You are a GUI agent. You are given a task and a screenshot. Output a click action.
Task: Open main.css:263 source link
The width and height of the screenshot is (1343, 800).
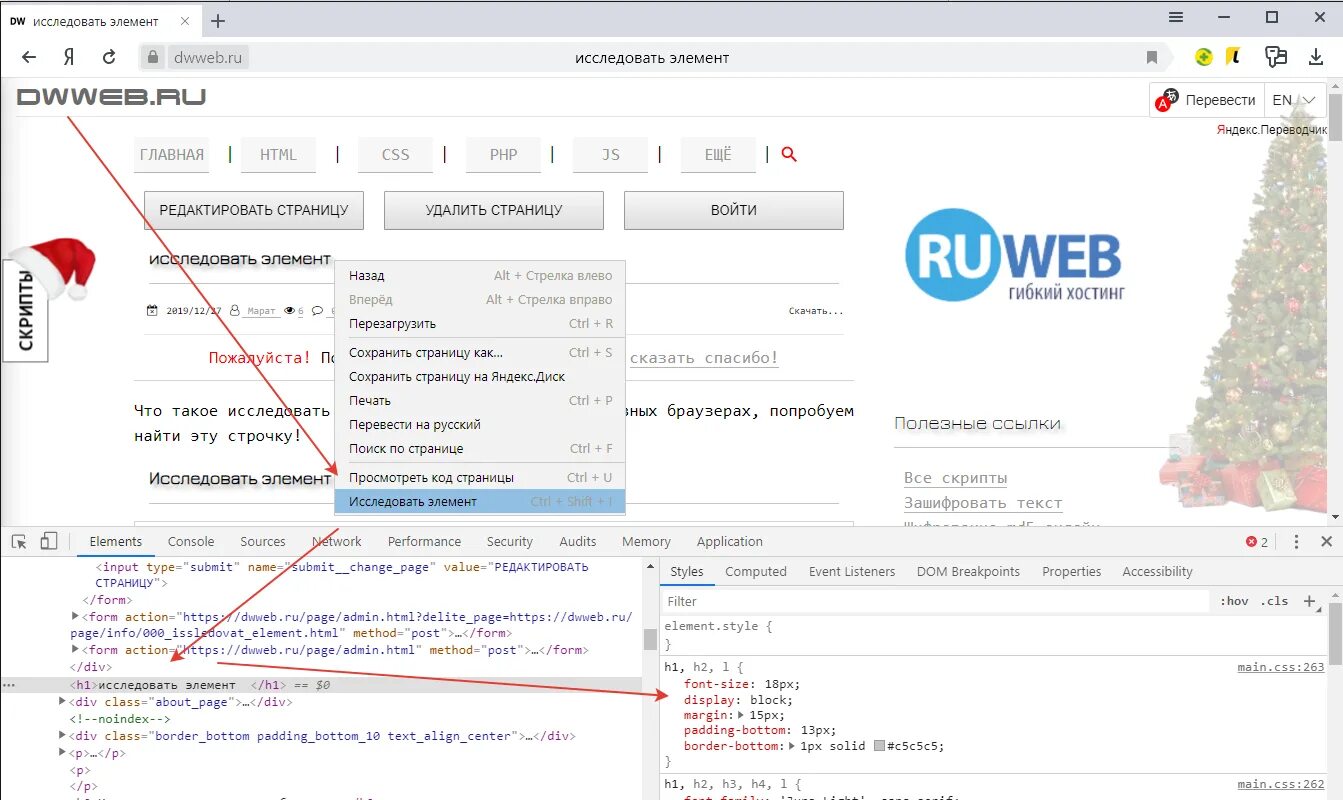1281,667
